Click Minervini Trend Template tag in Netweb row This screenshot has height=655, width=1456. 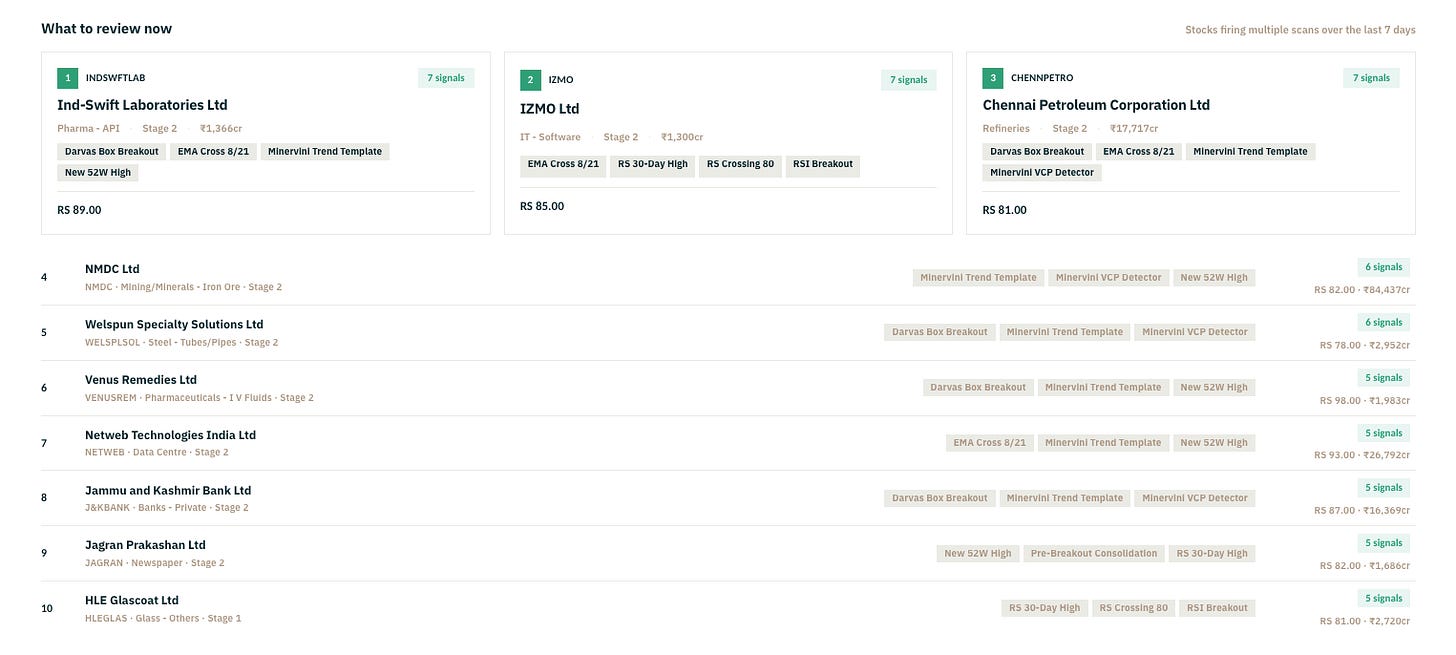(x=1103, y=443)
